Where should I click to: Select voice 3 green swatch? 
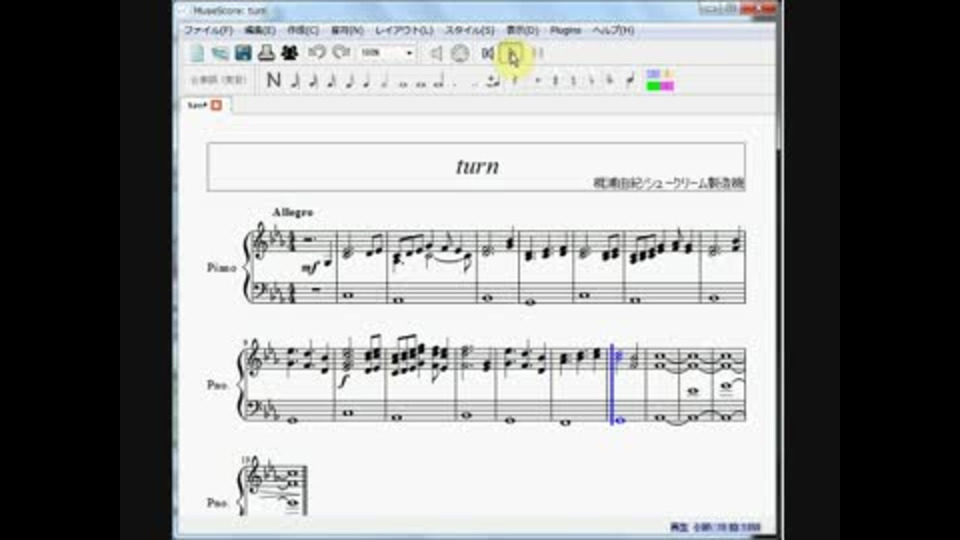[653, 86]
